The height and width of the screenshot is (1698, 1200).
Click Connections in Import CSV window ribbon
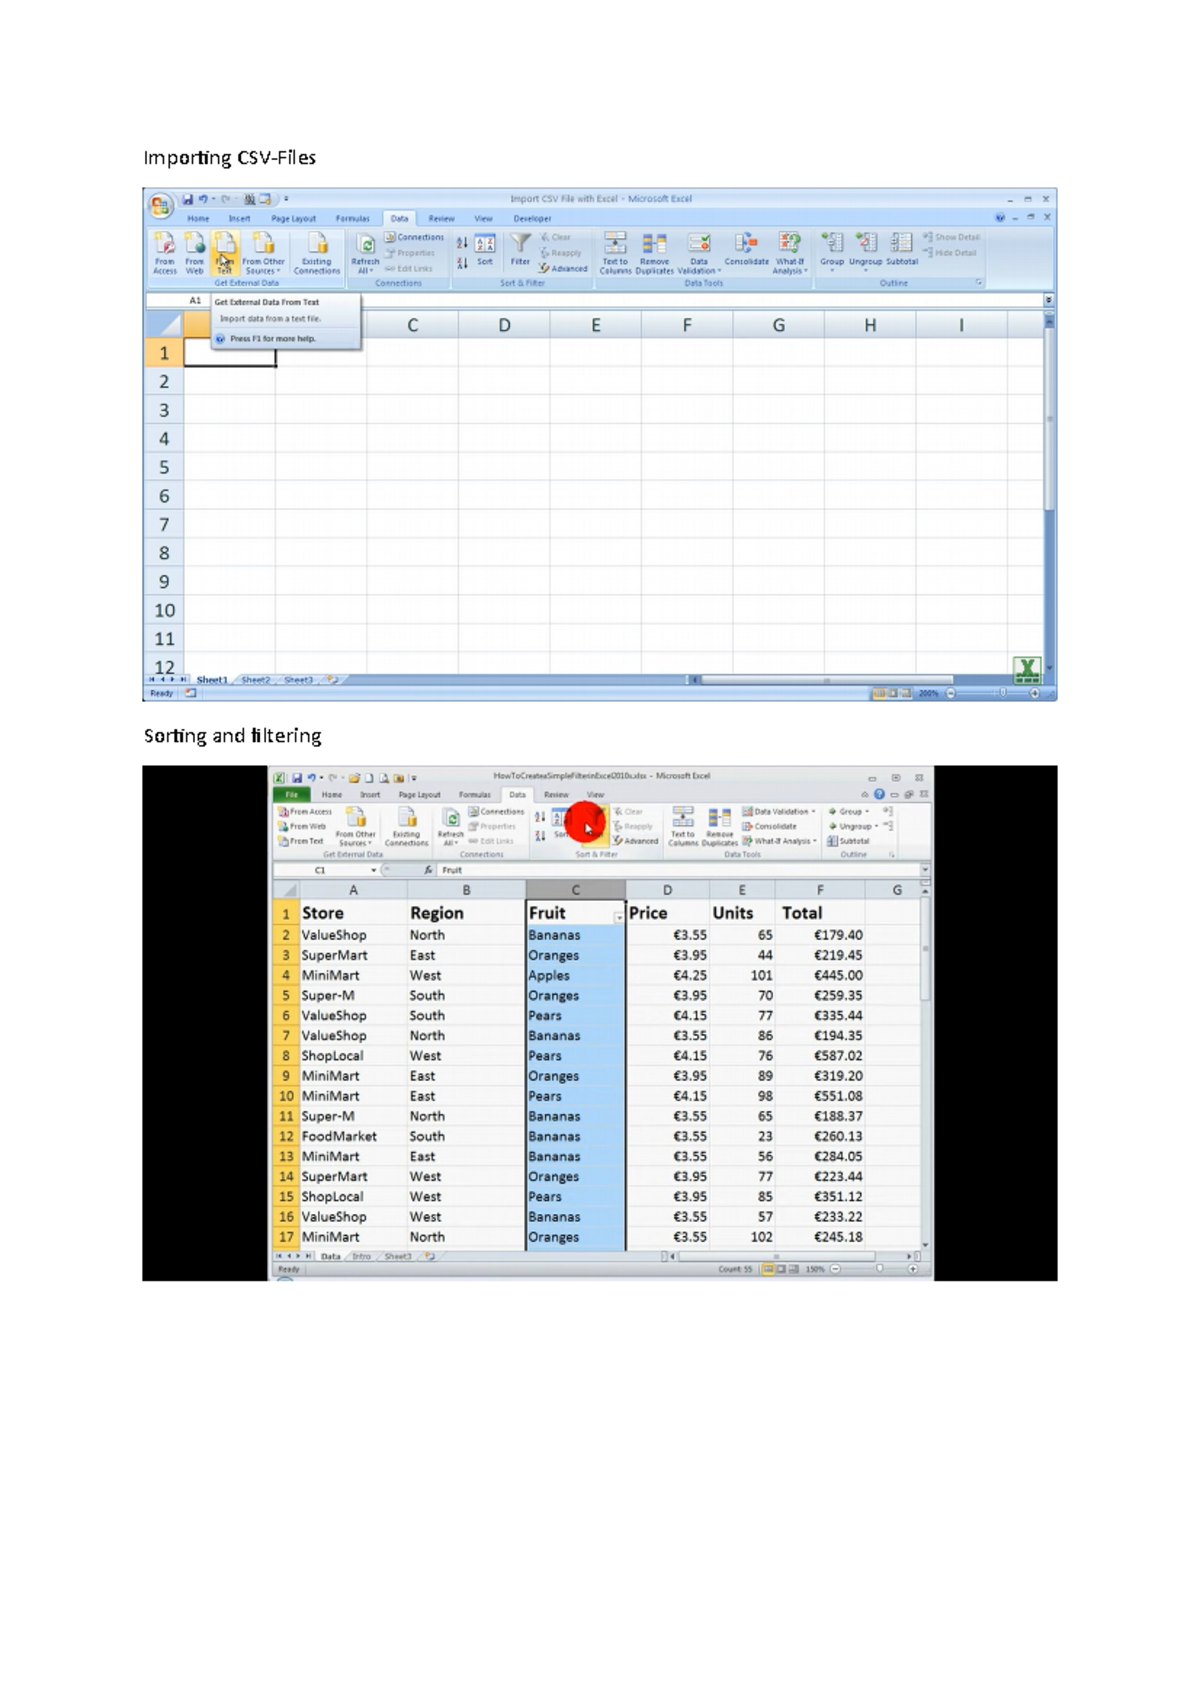coord(414,237)
